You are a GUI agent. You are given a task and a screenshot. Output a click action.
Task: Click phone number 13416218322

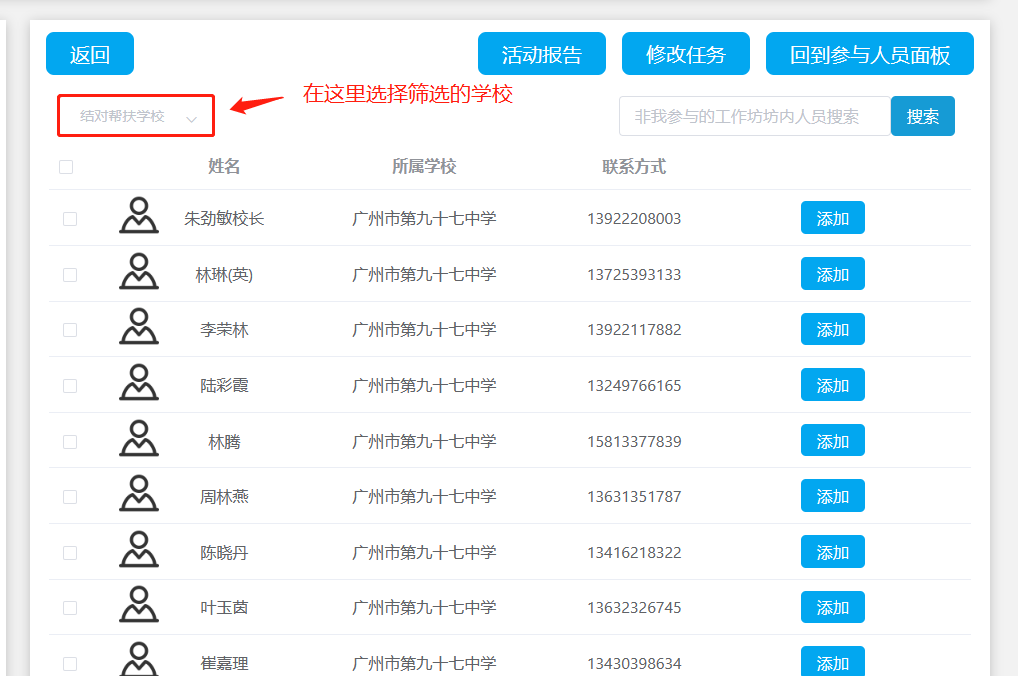click(634, 553)
